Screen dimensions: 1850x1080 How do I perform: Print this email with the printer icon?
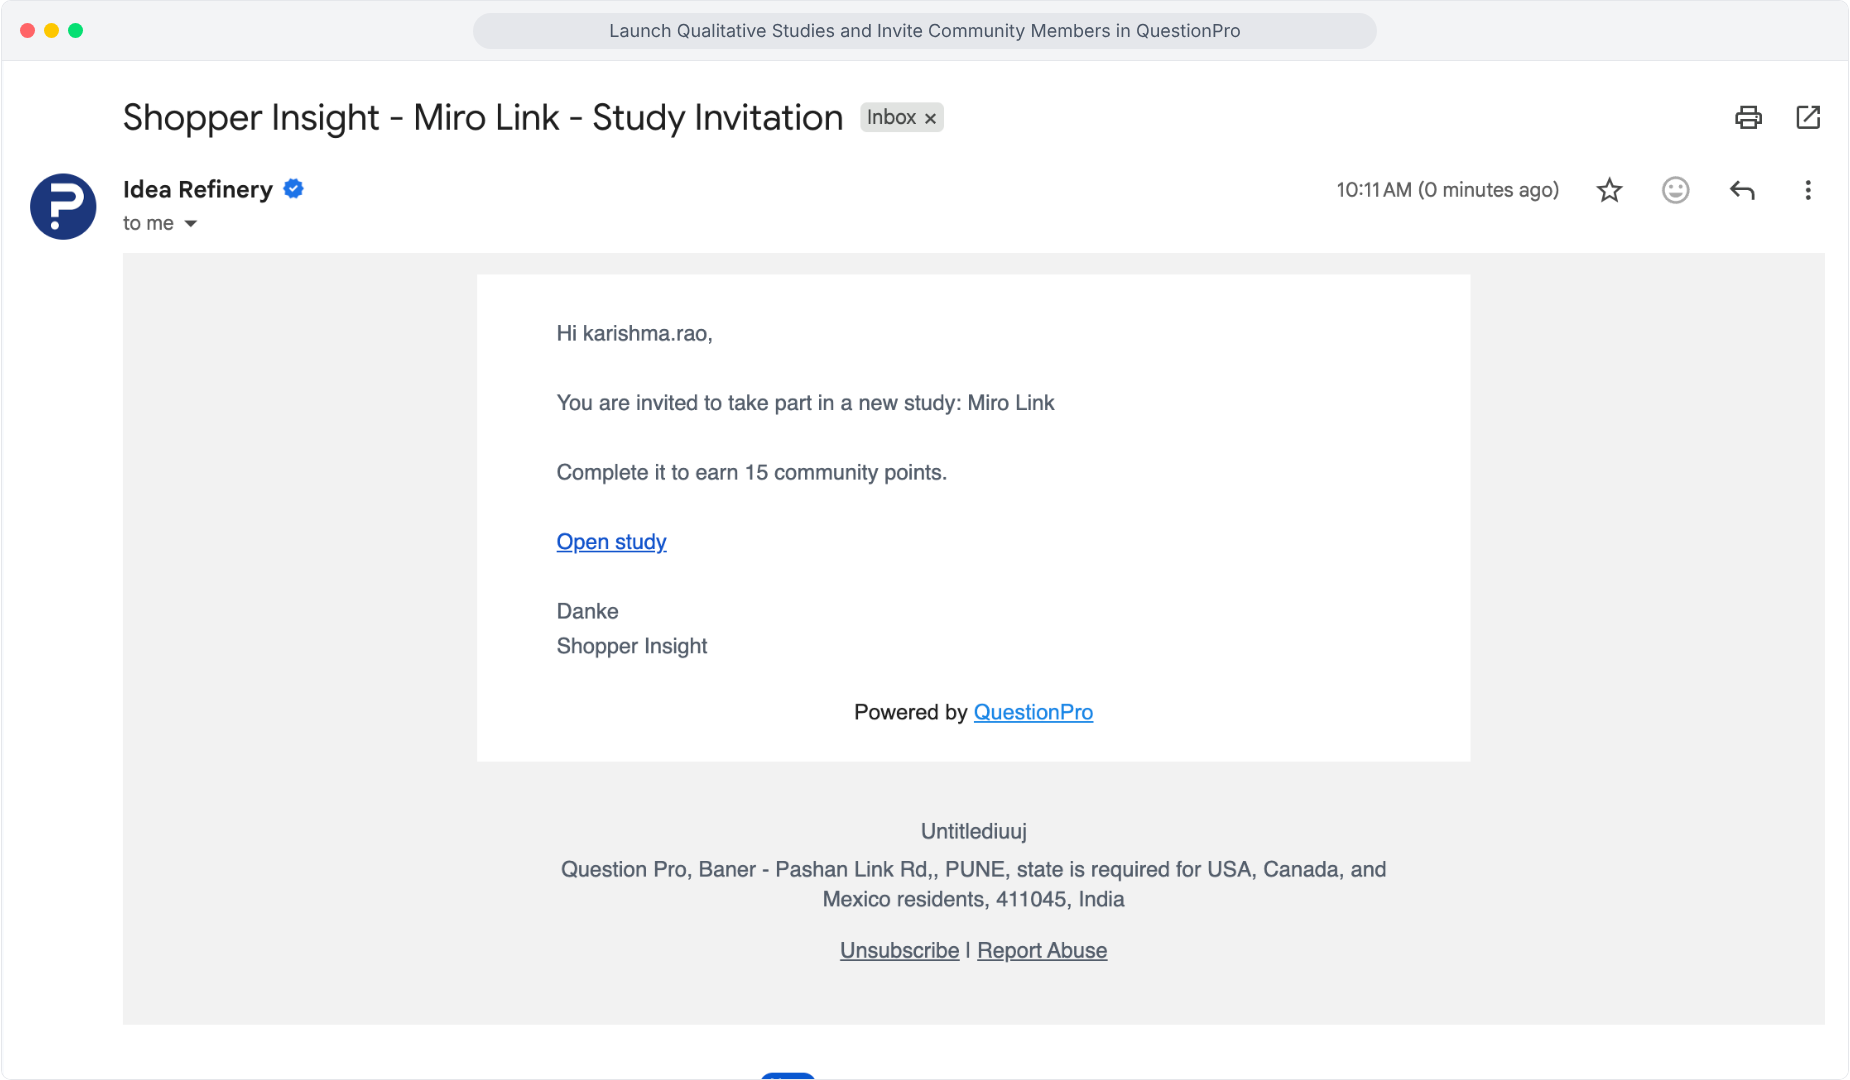(x=1748, y=118)
